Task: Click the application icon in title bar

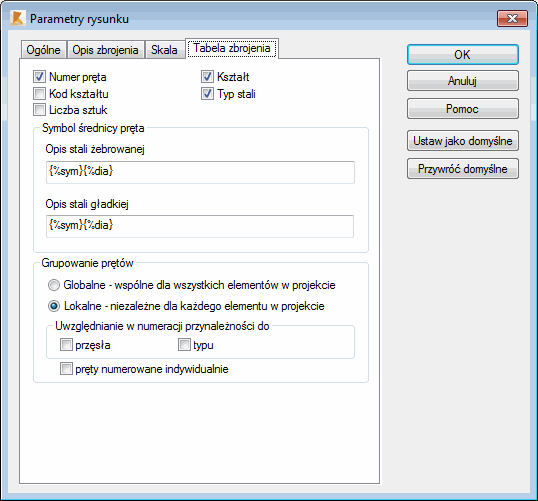Action: tap(17, 18)
